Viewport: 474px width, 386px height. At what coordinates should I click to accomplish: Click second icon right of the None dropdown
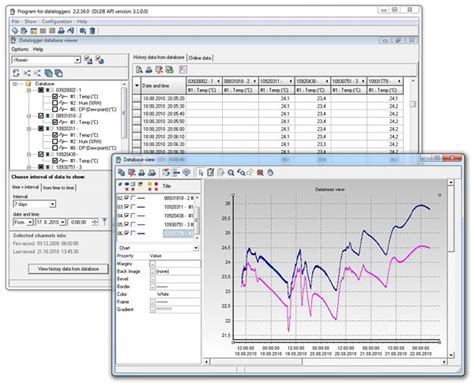(100, 60)
